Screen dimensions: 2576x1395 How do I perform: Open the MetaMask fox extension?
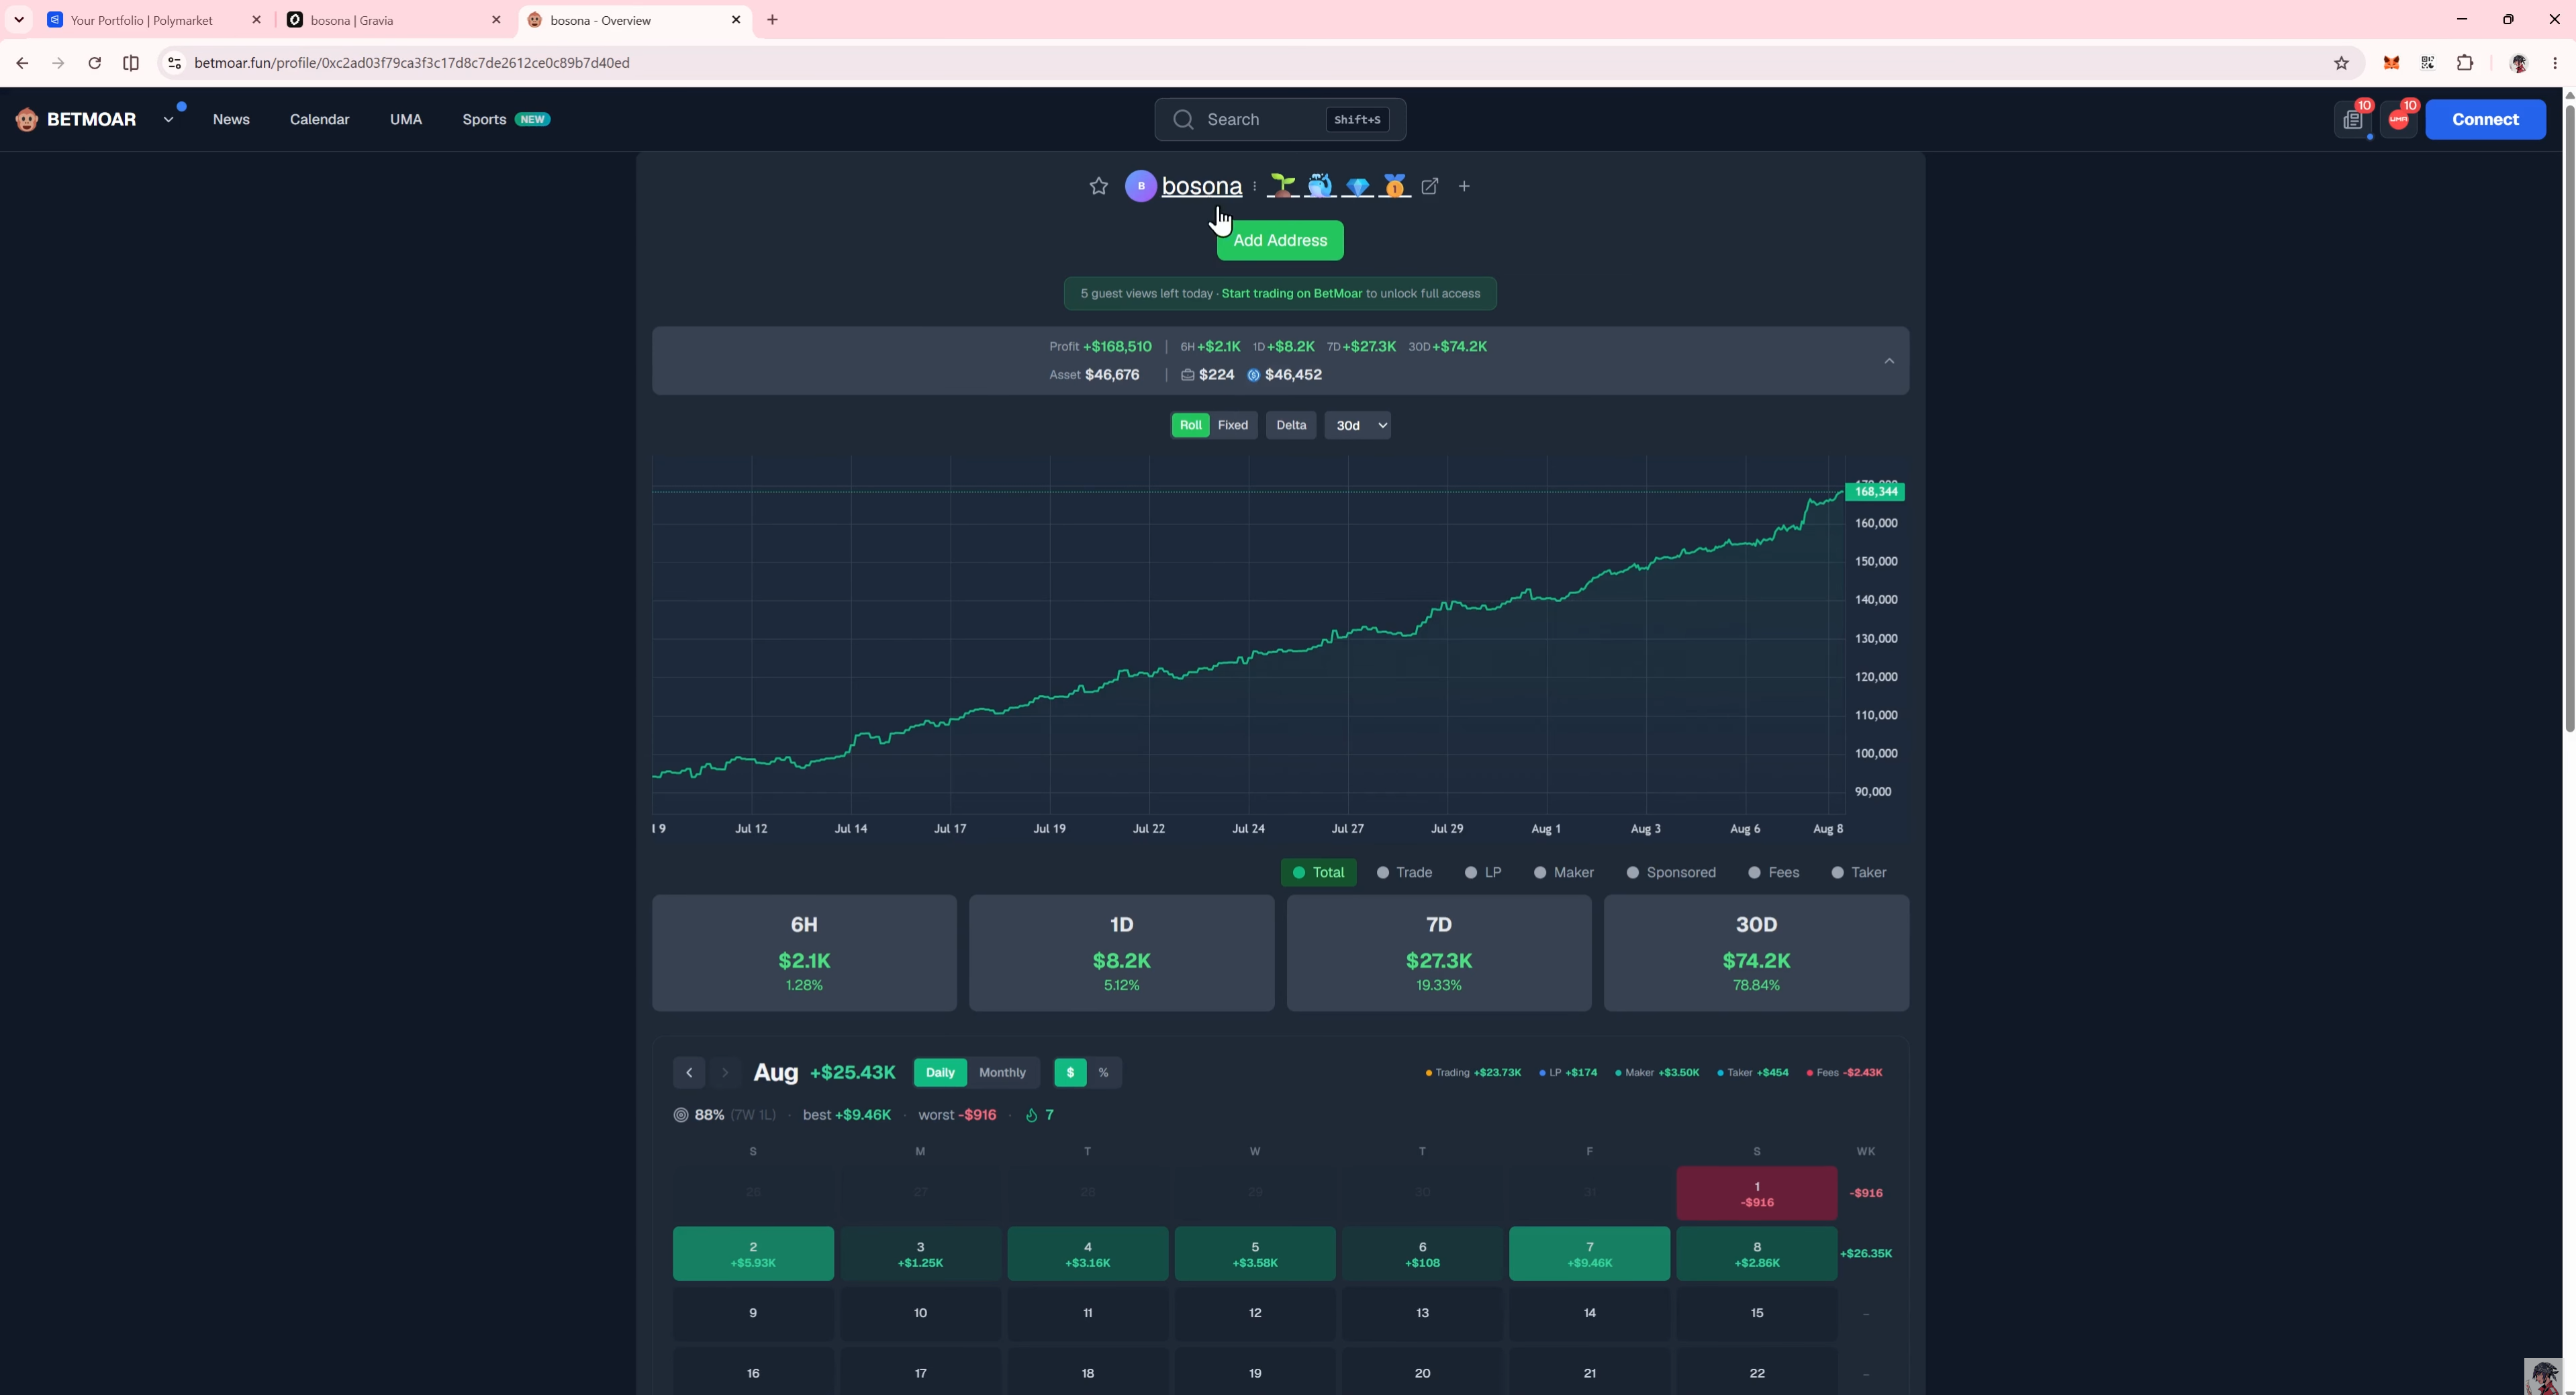coord(2391,63)
